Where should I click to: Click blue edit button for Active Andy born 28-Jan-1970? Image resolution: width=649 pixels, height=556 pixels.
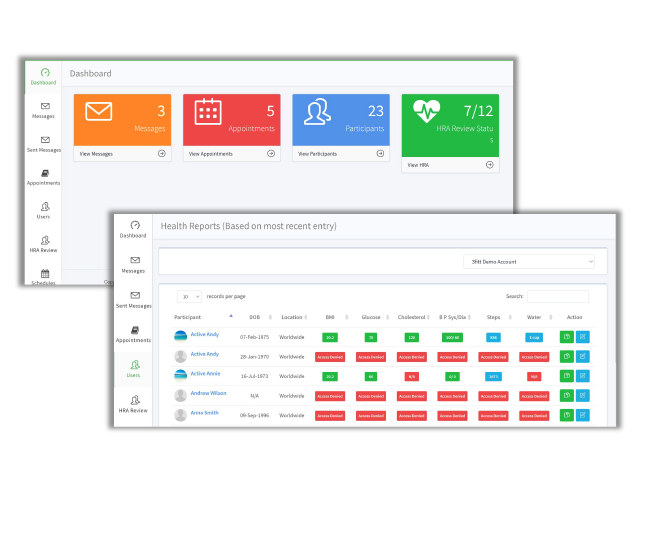583,356
